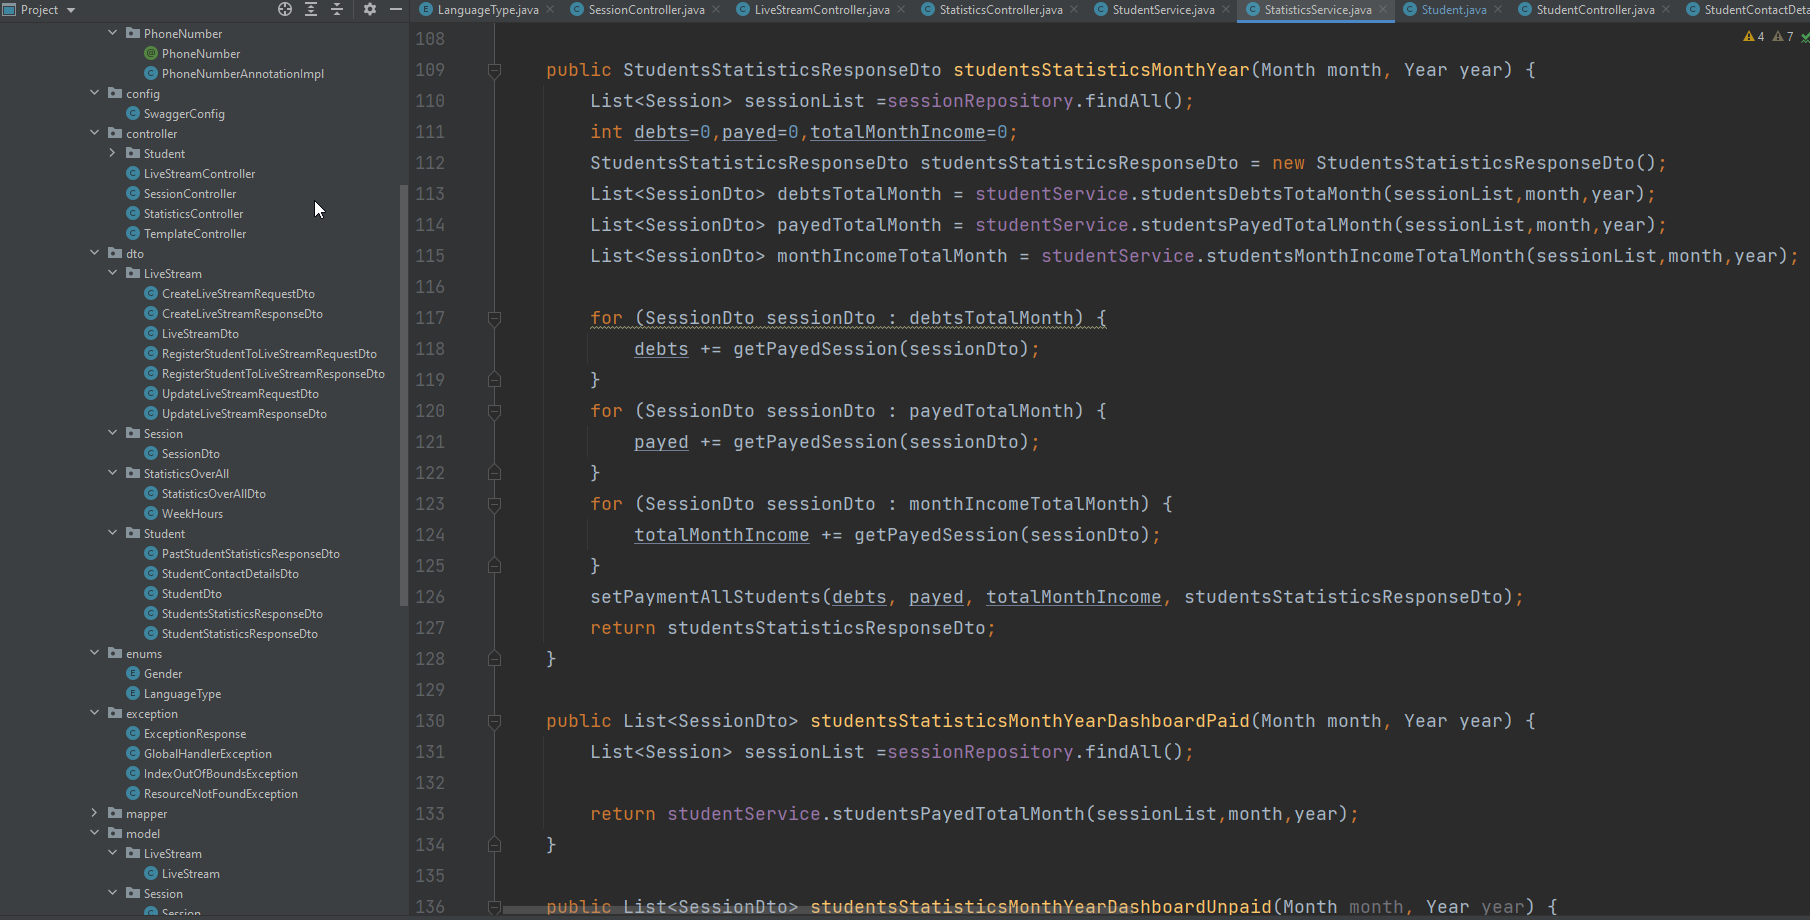Click the PhoneNumber annotation icon
The width and height of the screenshot is (1810, 920).
151,53
